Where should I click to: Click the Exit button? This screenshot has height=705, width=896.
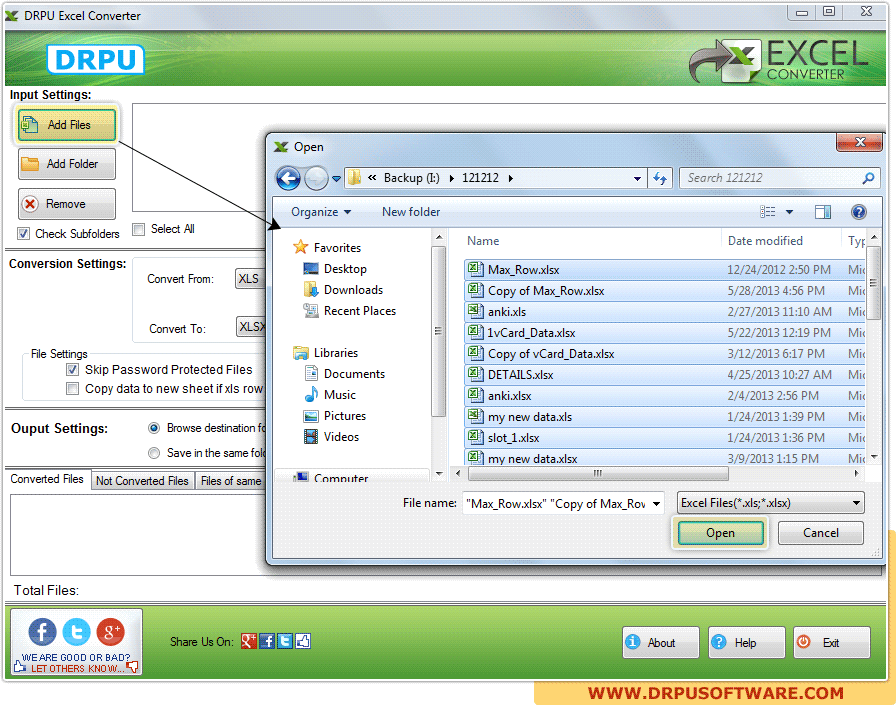point(832,643)
